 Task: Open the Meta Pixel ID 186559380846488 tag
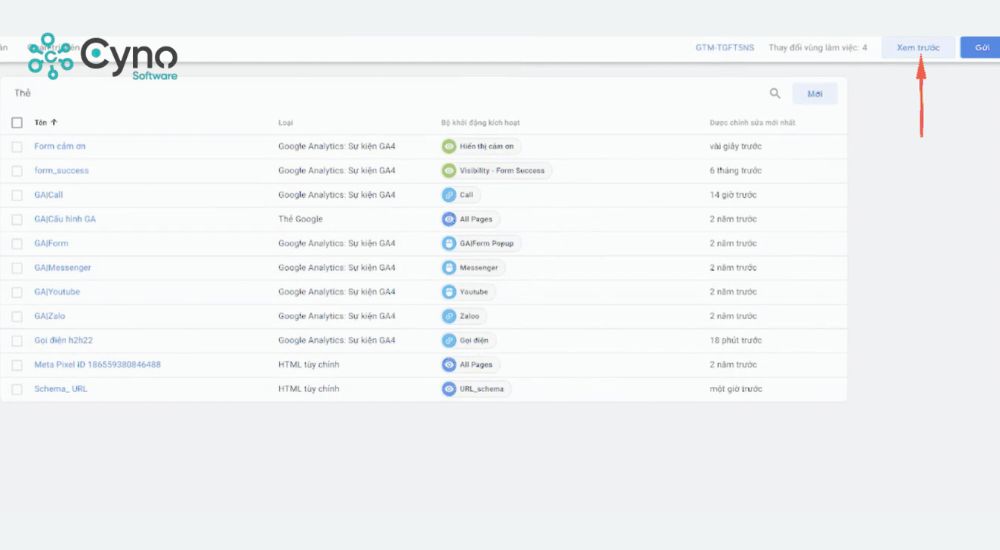click(x=97, y=364)
